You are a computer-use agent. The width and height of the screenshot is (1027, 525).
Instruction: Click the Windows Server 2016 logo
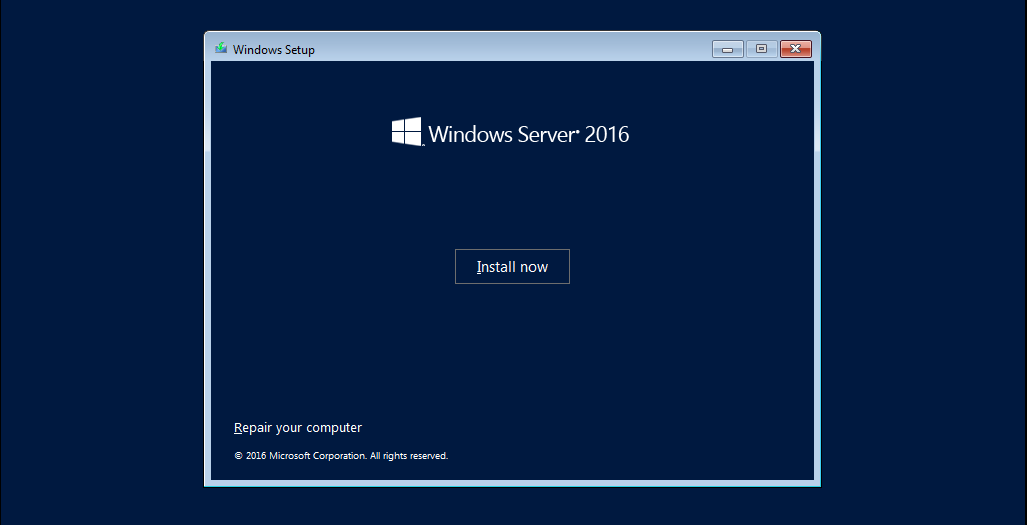point(510,133)
